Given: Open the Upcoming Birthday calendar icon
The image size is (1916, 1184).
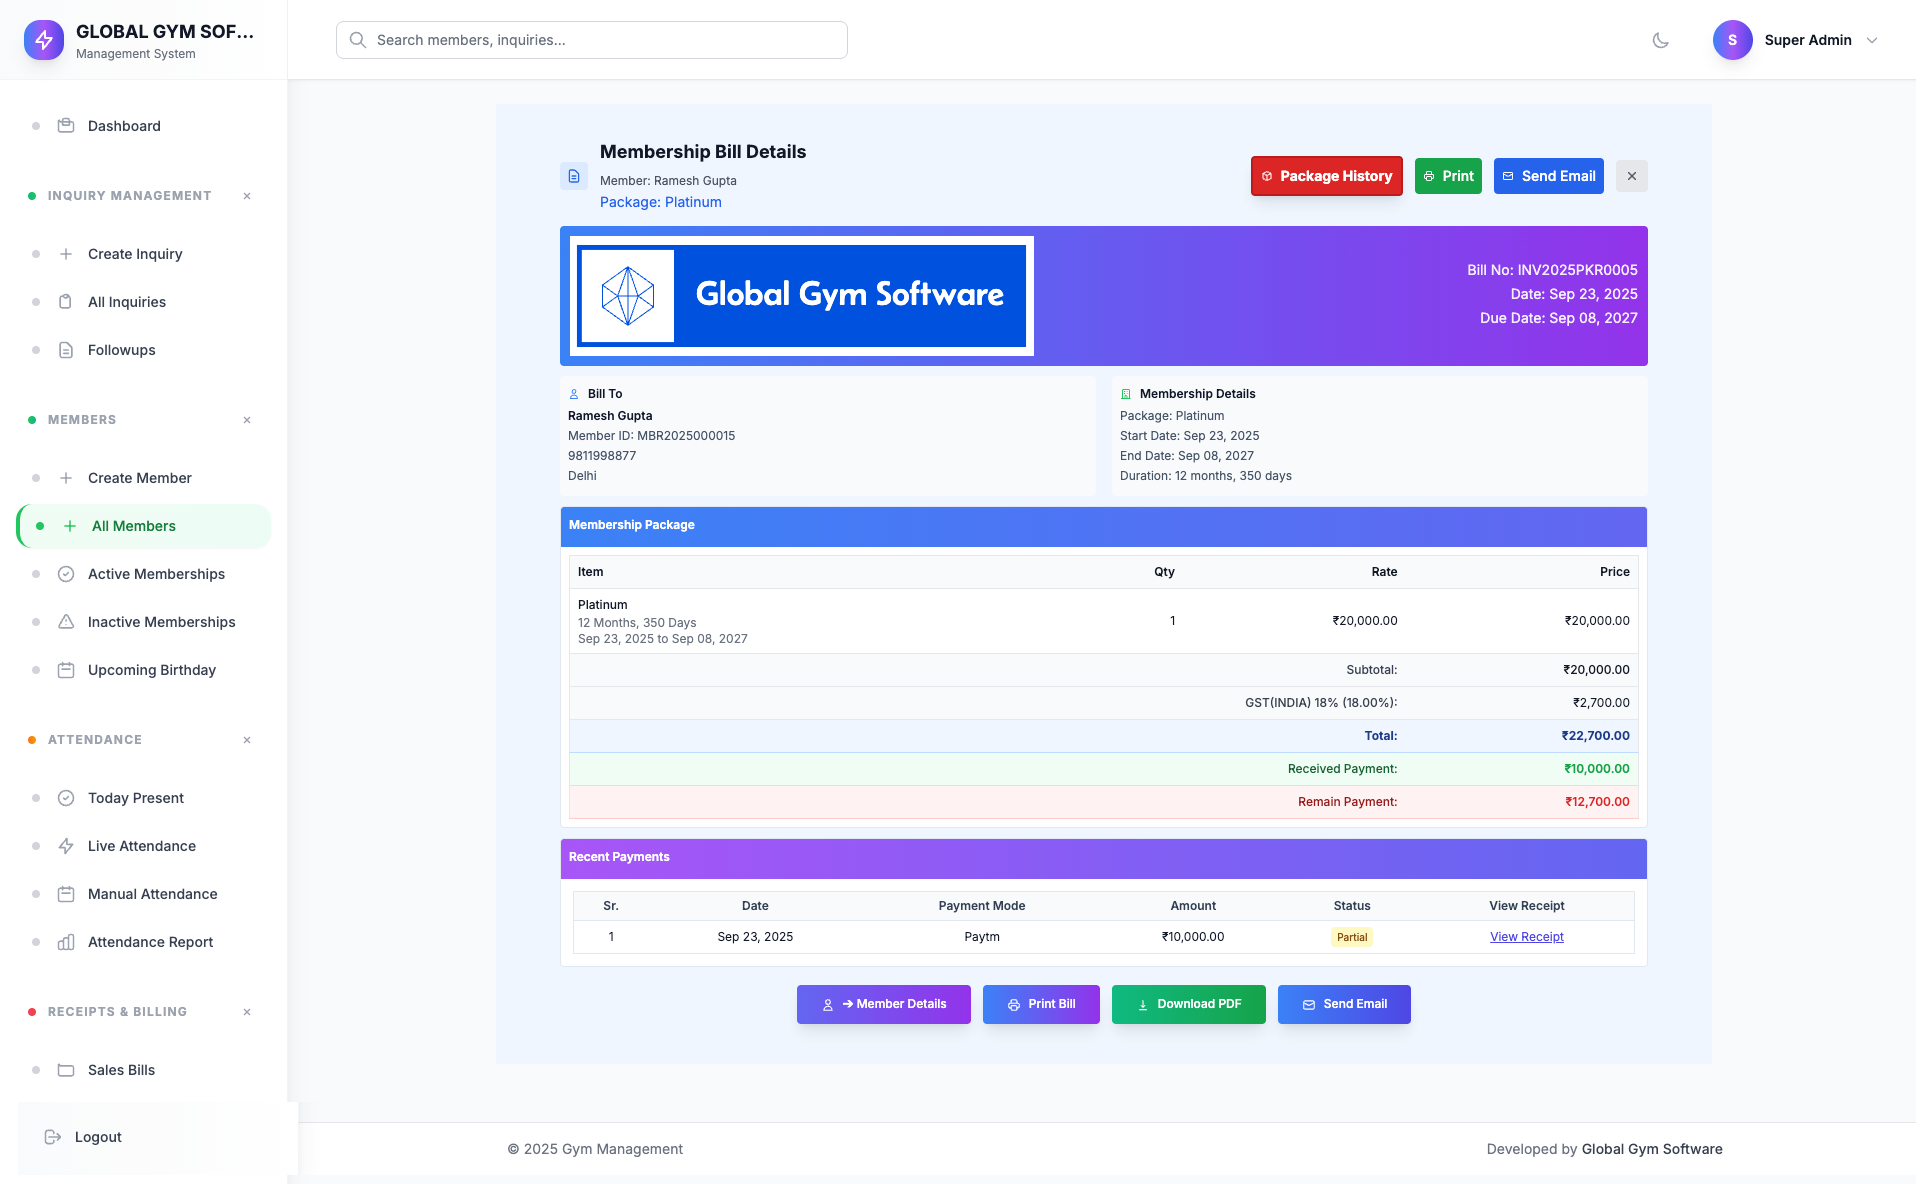Looking at the screenshot, I should (65, 670).
